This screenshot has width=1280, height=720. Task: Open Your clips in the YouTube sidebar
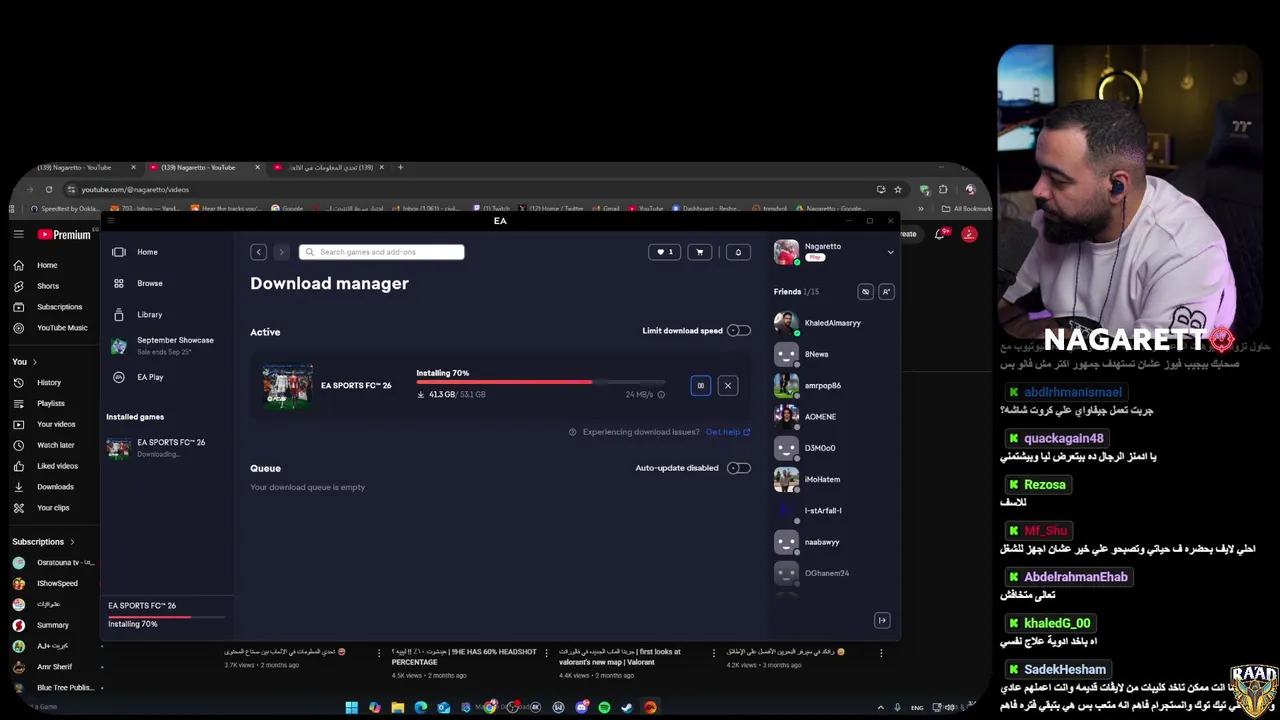(x=53, y=508)
